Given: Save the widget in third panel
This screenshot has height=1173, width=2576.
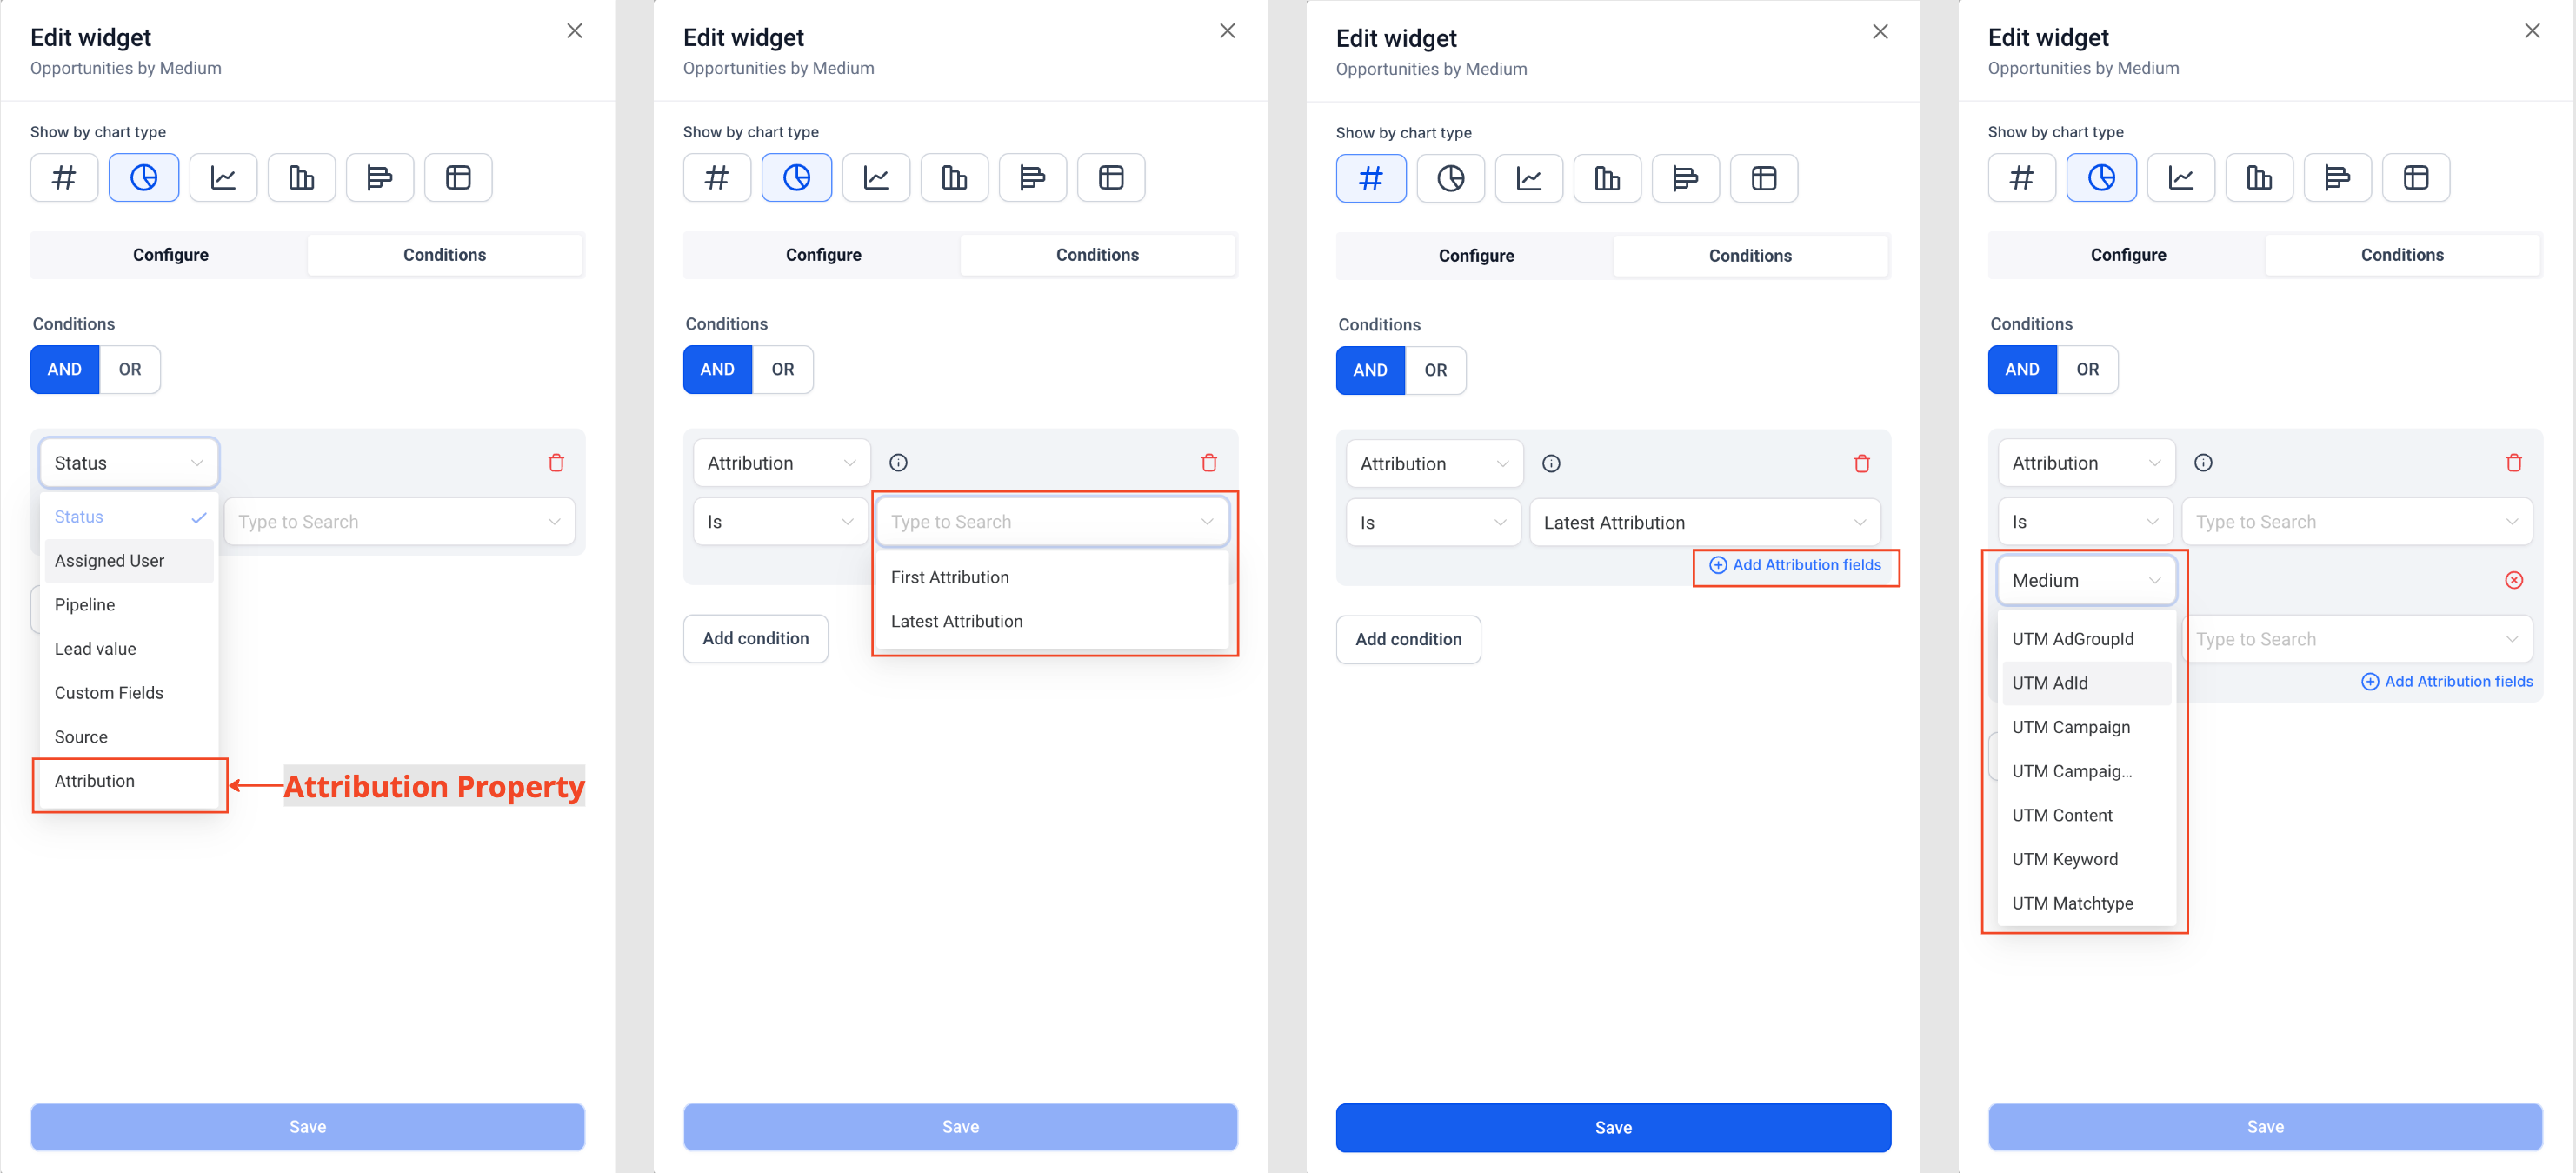Looking at the screenshot, I should pyautogui.click(x=1612, y=1127).
